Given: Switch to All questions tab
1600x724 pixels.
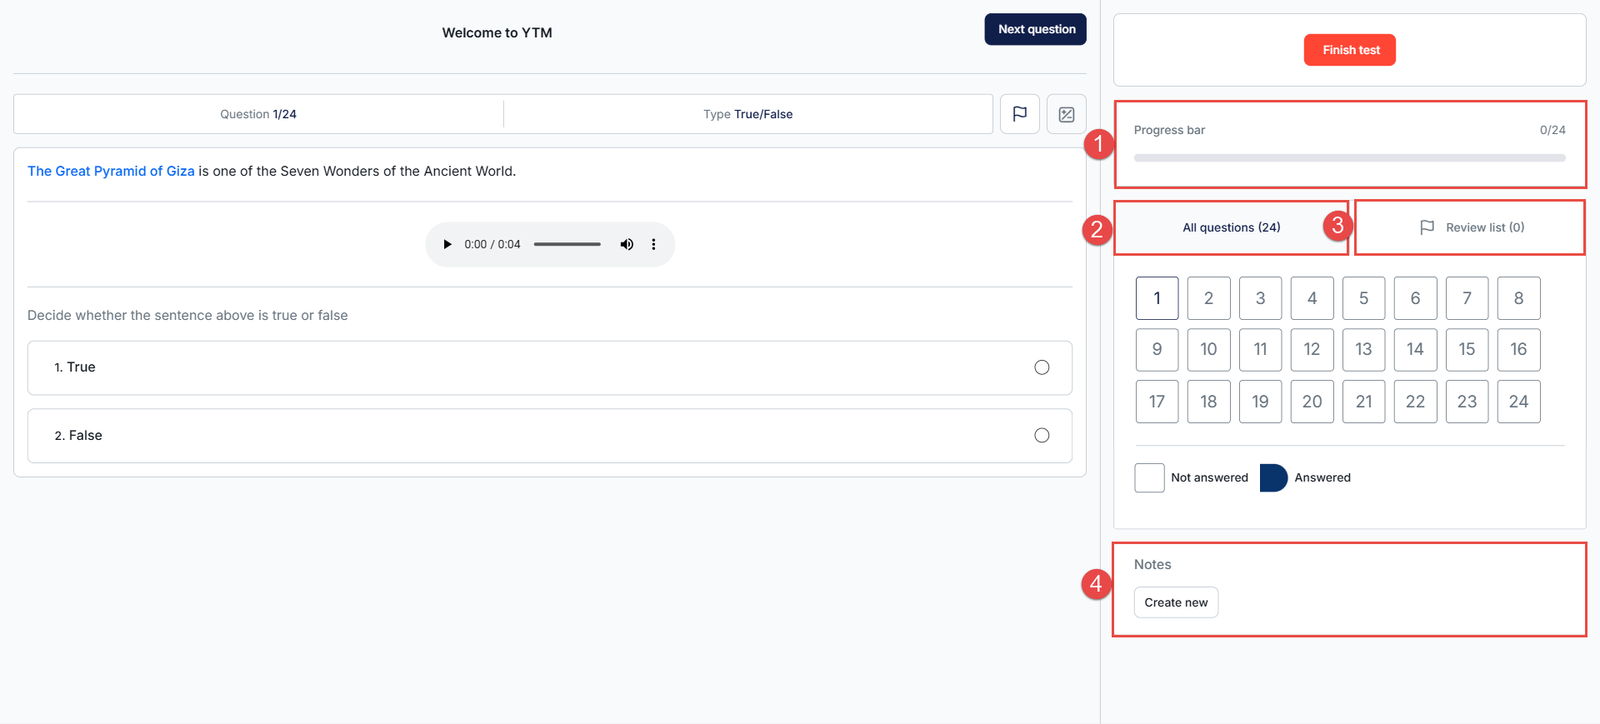Looking at the screenshot, I should (1231, 227).
